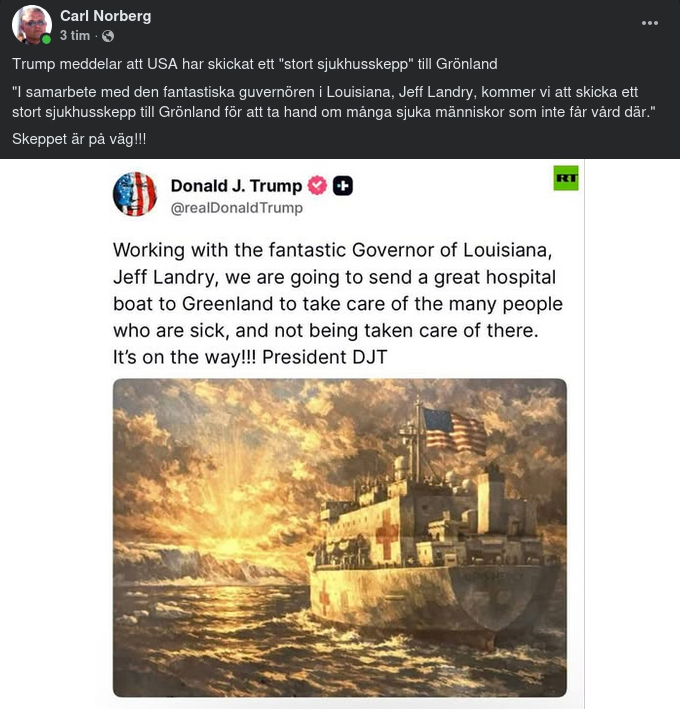Click the American flag on the ship
The height and width of the screenshot is (709, 680).
pyautogui.click(x=453, y=429)
